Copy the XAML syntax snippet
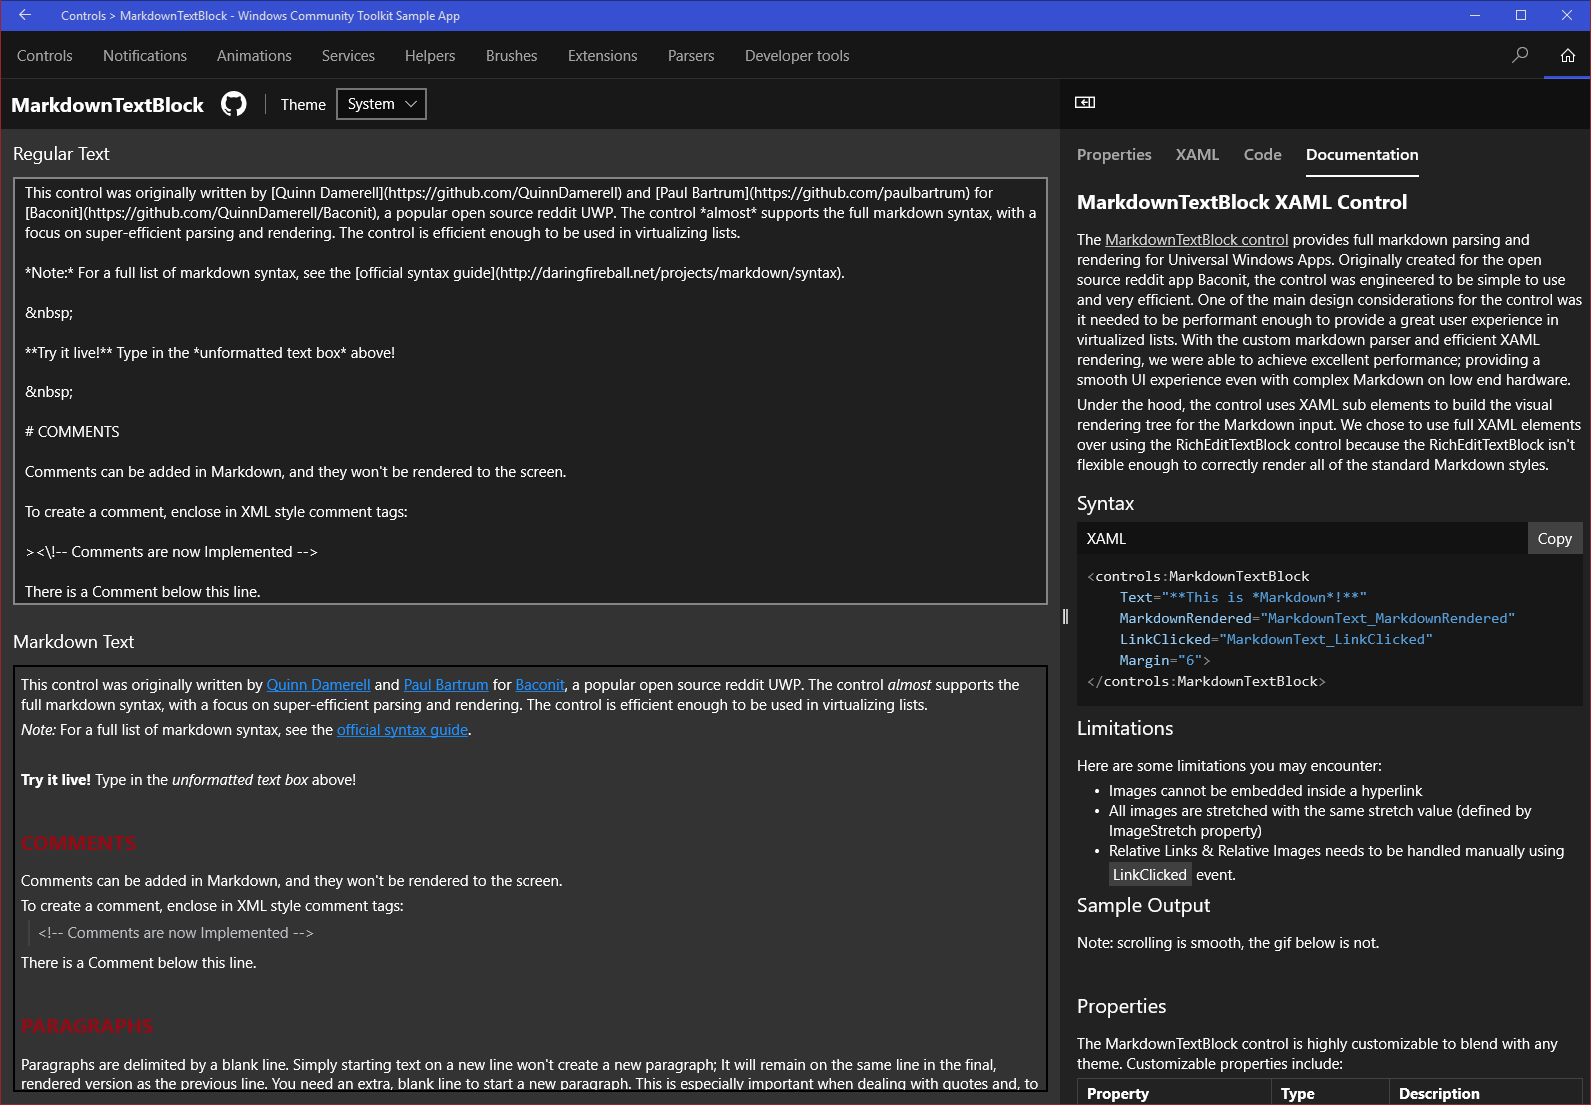1591x1105 pixels. [1554, 538]
